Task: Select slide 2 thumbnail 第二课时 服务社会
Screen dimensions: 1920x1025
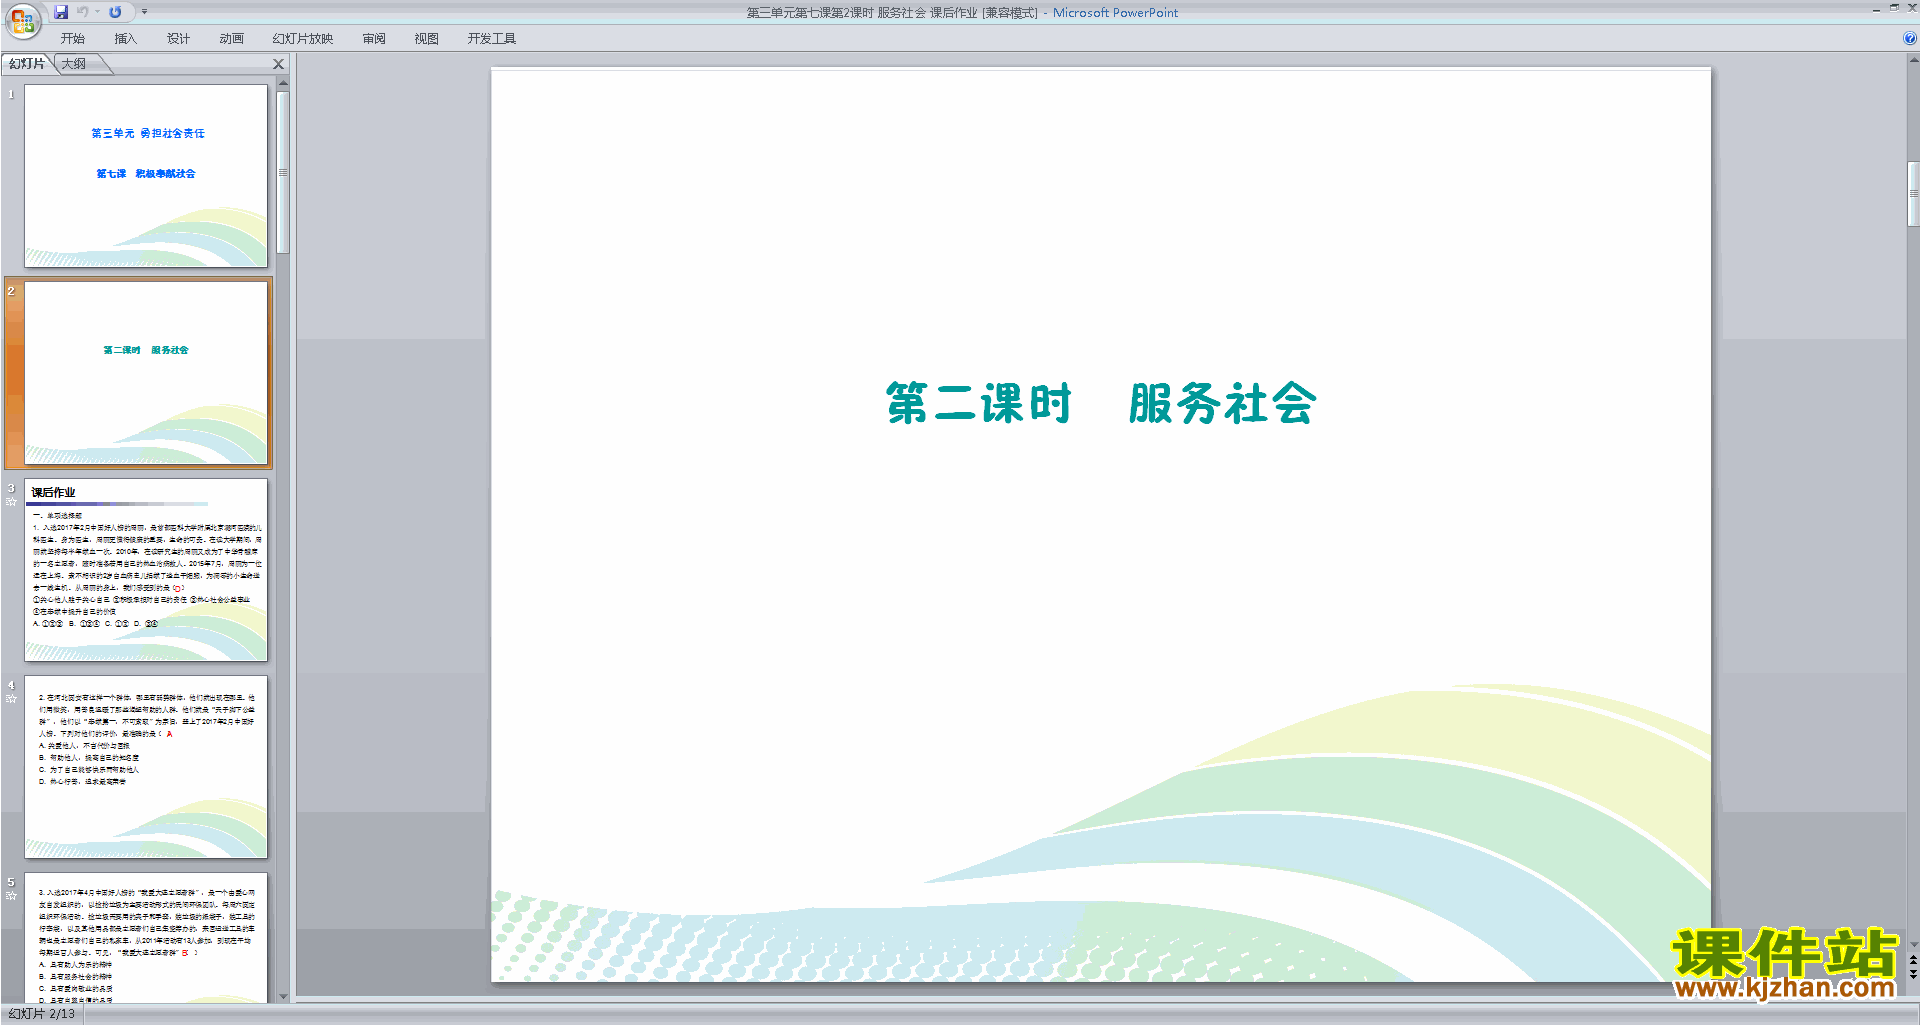Action: pyautogui.click(x=146, y=373)
